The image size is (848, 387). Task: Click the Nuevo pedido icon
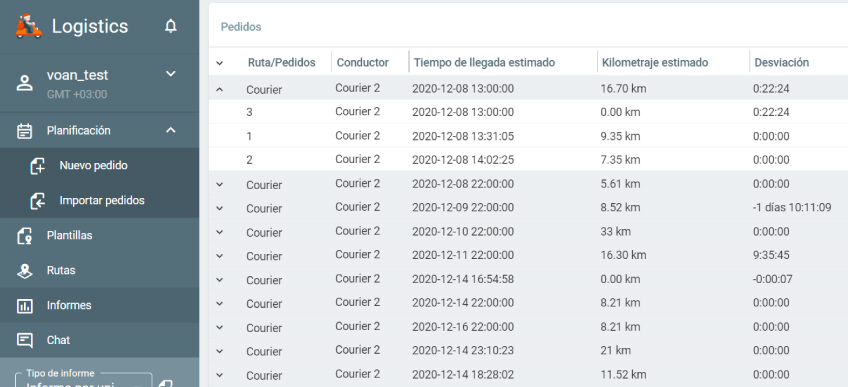(37, 166)
